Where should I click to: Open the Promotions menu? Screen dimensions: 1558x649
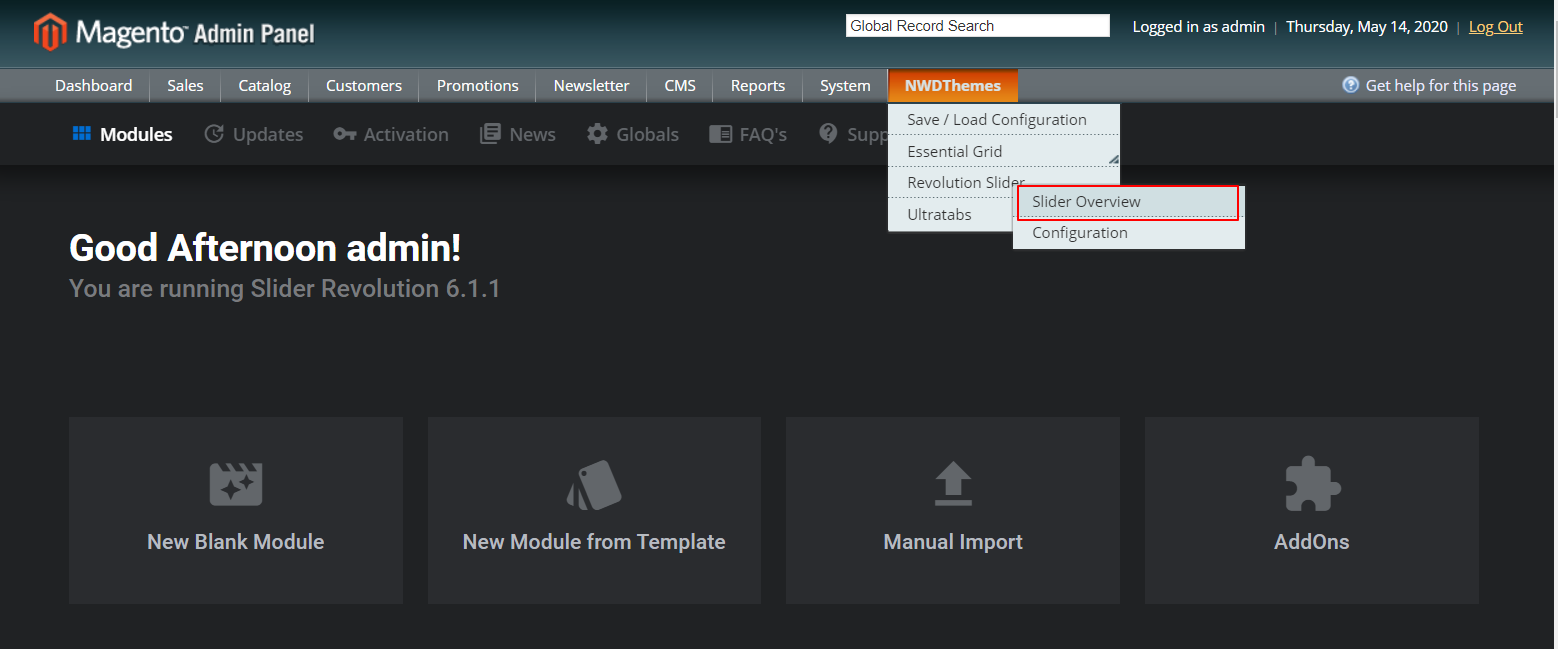coord(478,86)
